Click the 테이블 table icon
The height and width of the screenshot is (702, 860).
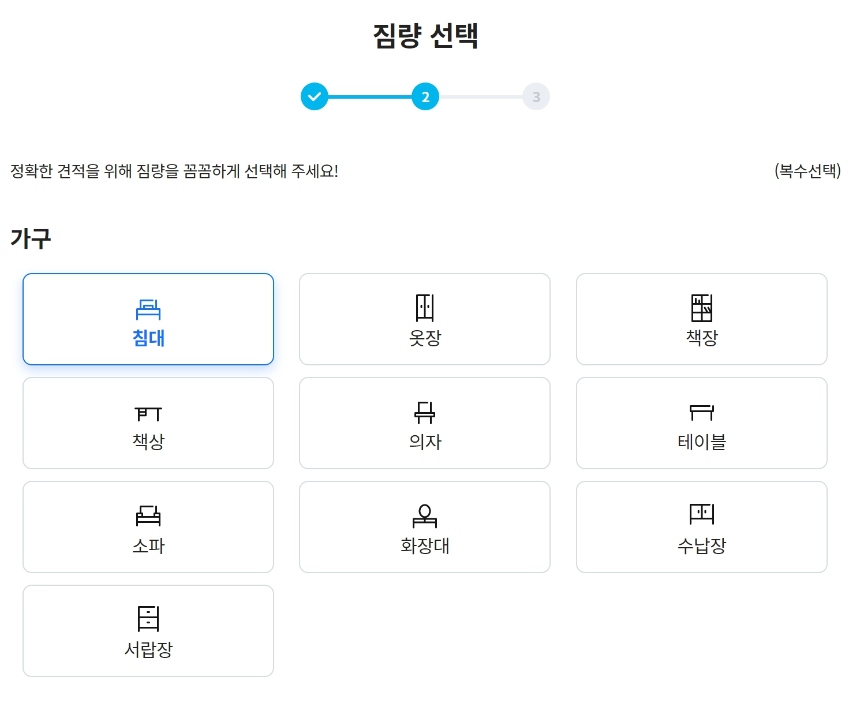tap(701, 413)
